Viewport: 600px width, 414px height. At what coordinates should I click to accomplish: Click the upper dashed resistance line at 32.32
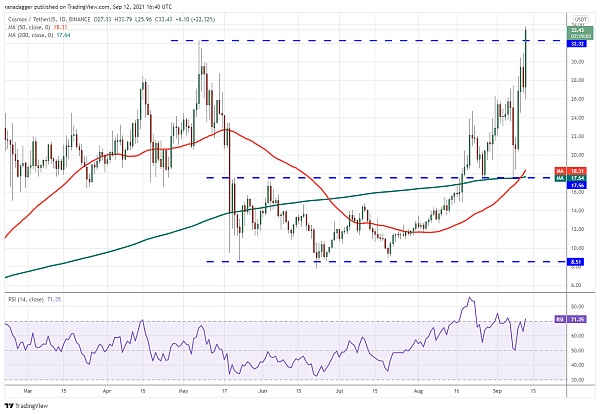[x=367, y=41]
